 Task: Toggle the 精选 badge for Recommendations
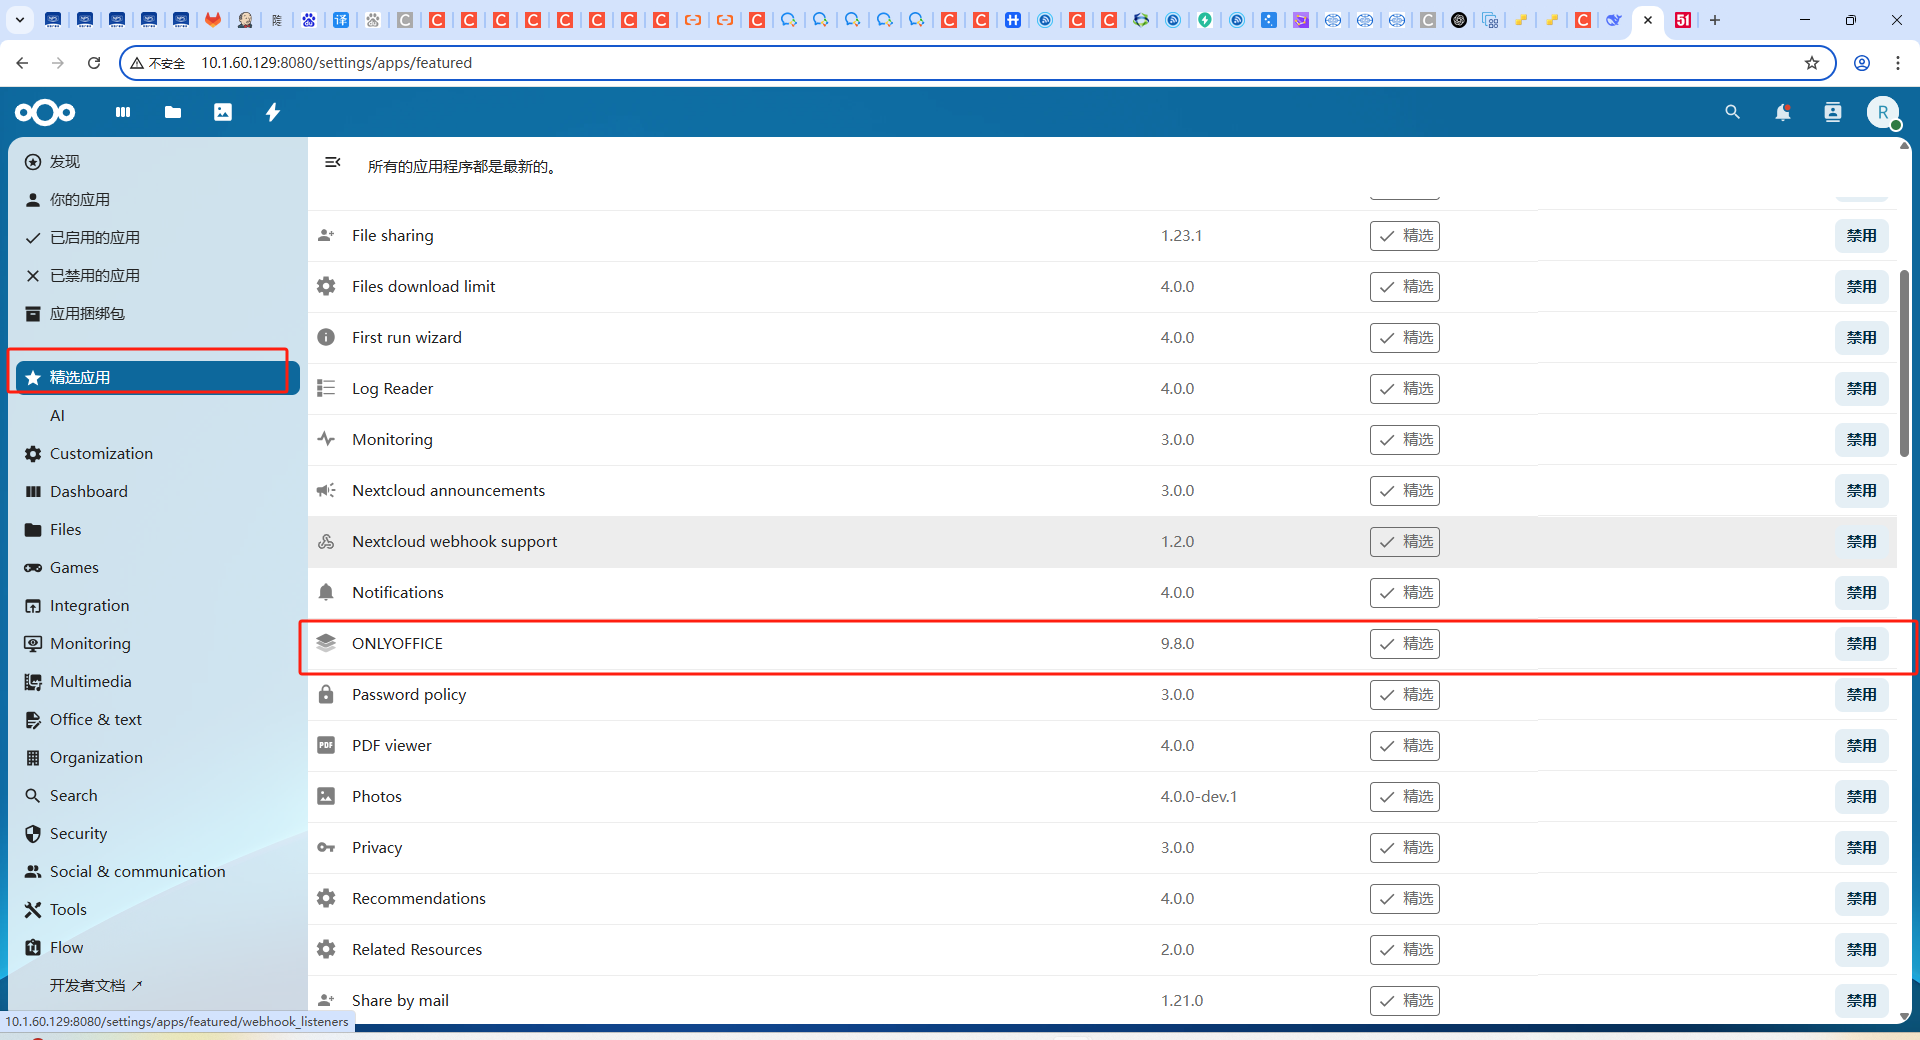coord(1404,899)
